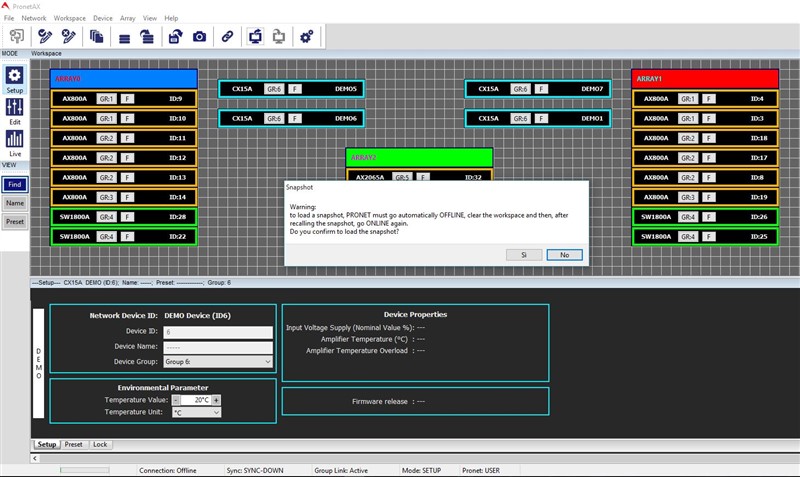Click 'Sync: SYNC-DOWN' in status bar
Image resolution: width=800 pixels, height=477 pixels.
pos(255,470)
